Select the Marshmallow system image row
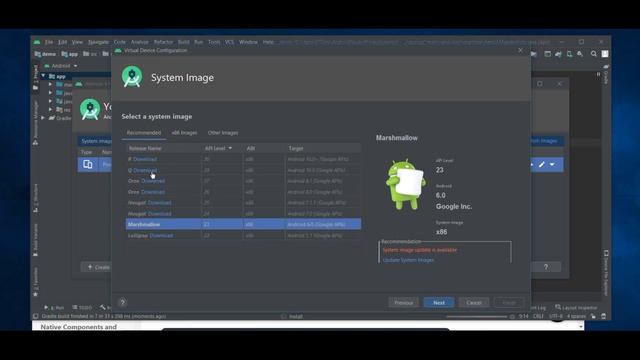The height and width of the screenshot is (360, 640). (243, 224)
